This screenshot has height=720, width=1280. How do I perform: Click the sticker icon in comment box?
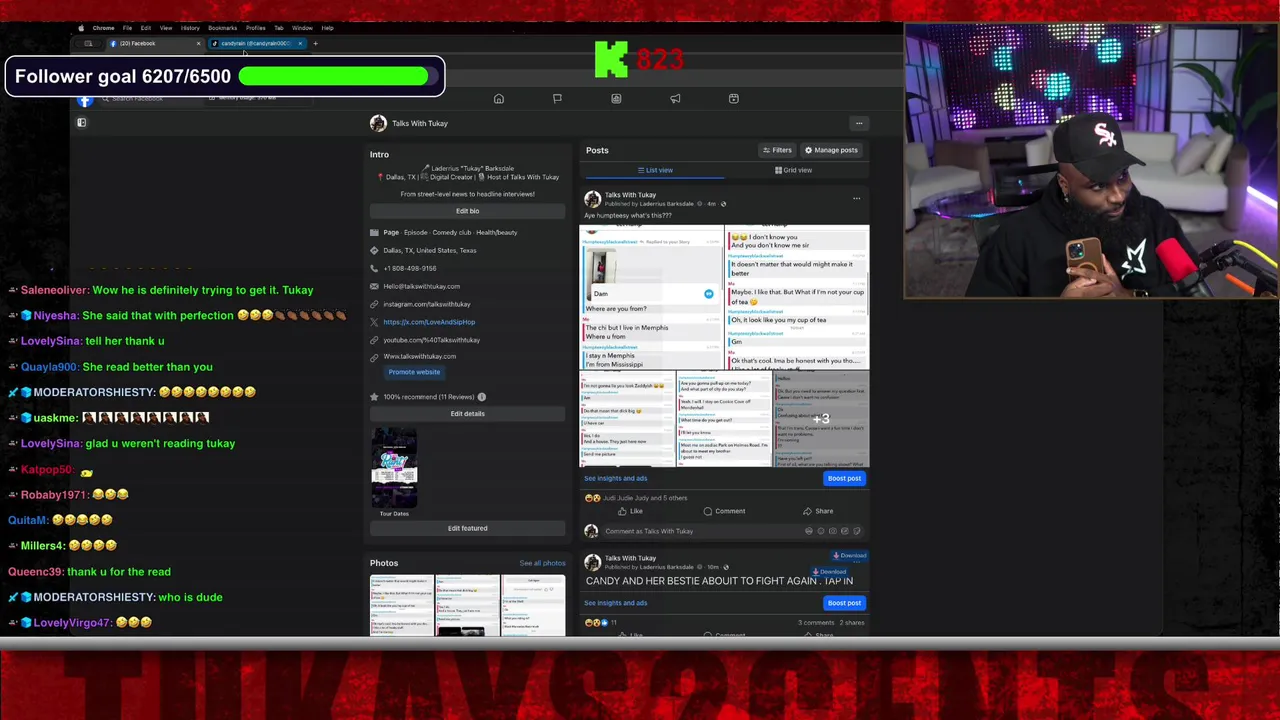pos(857,531)
